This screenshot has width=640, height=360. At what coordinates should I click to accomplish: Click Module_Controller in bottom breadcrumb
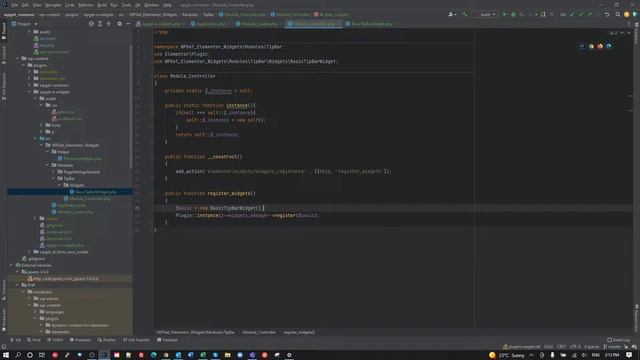coord(259,332)
